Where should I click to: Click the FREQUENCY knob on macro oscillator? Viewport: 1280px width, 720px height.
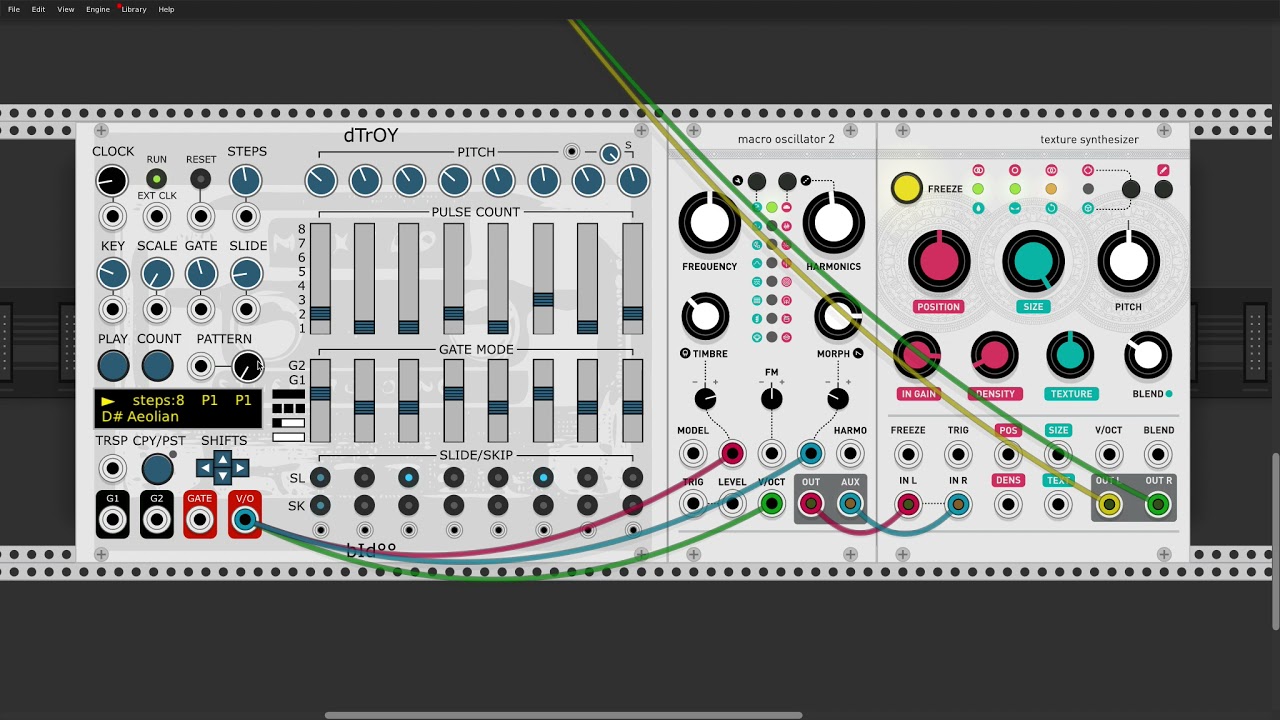(709, 223)
